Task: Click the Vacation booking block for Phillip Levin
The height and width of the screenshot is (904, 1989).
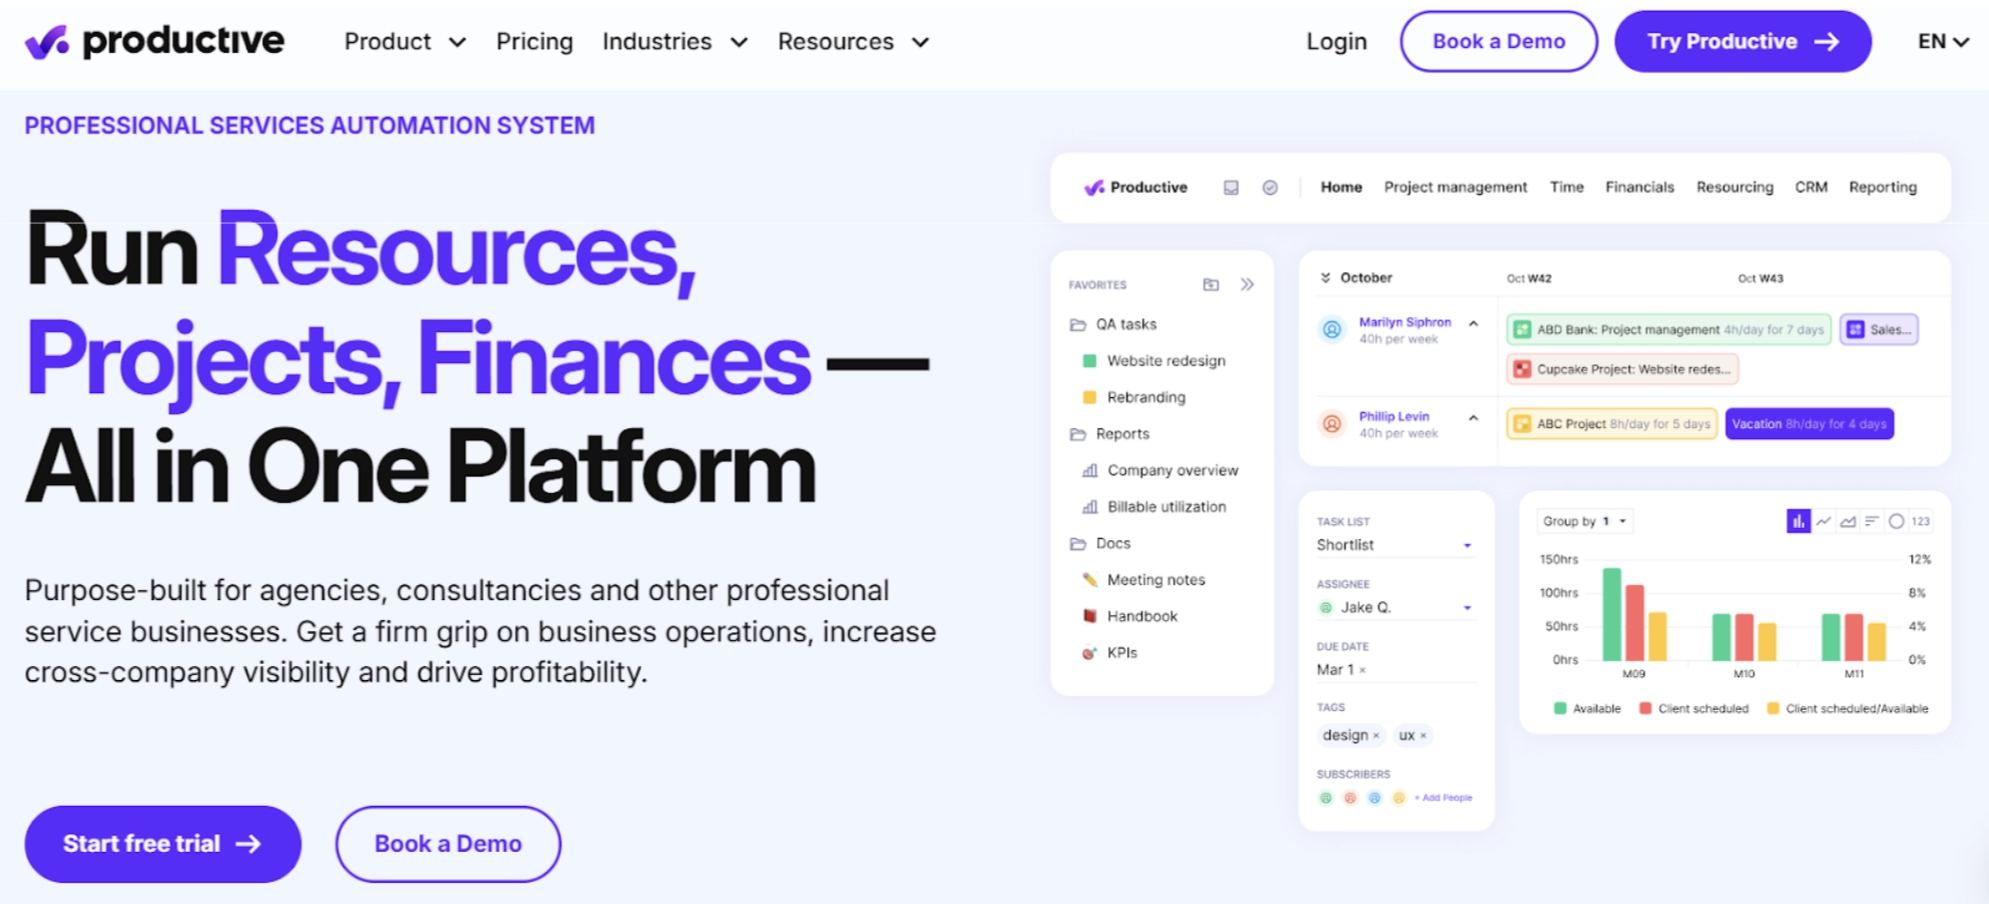Action: tap(1808, 424)
